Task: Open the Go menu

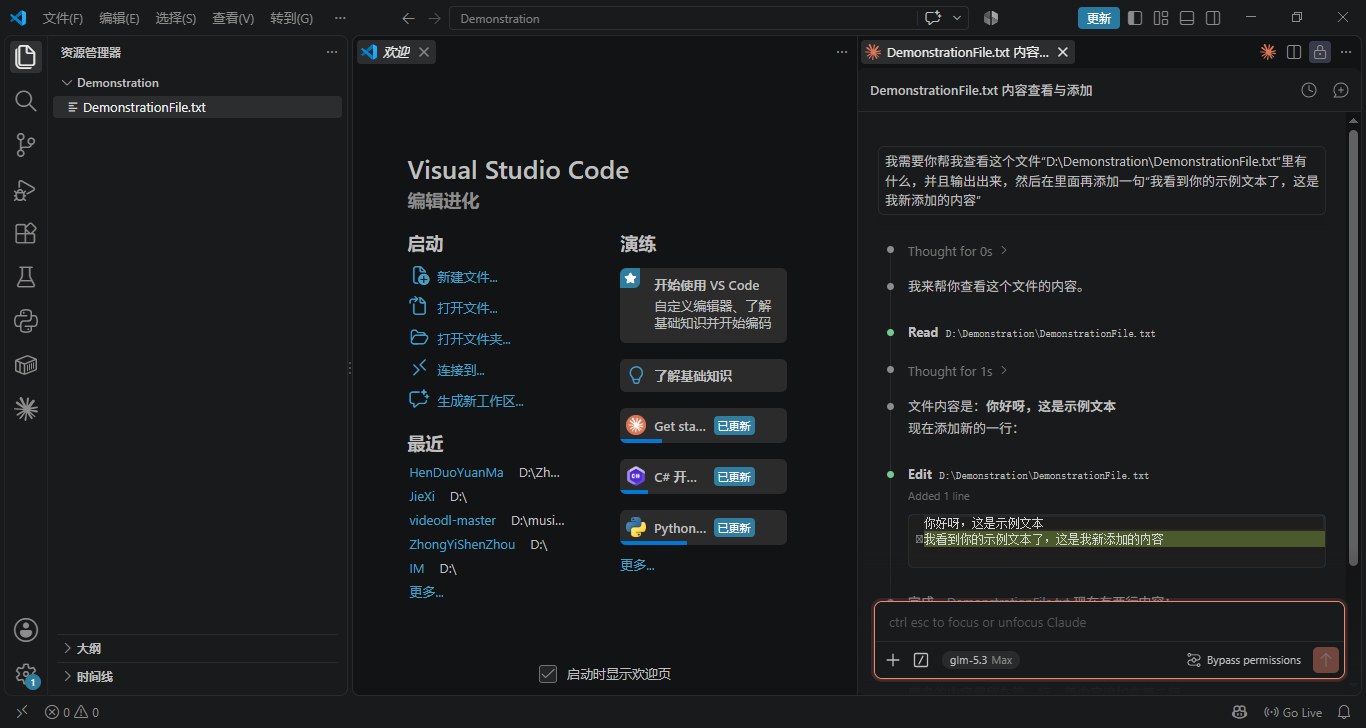Action: pyautogui.click(x=291, y=18)
